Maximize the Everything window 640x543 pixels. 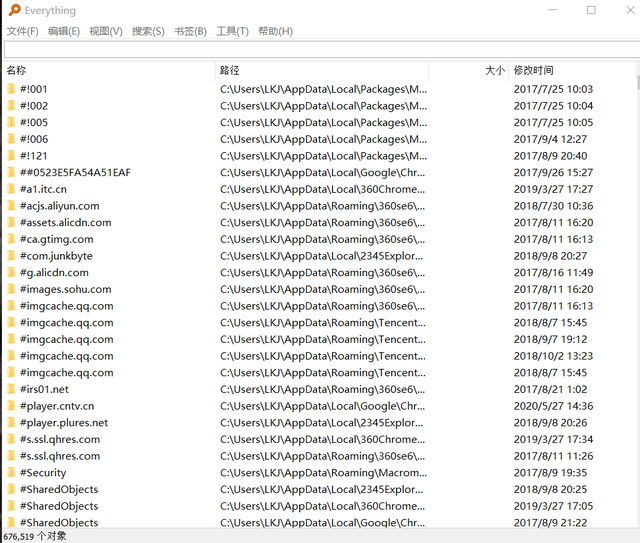pyautogui.click(x=591, y=10)
